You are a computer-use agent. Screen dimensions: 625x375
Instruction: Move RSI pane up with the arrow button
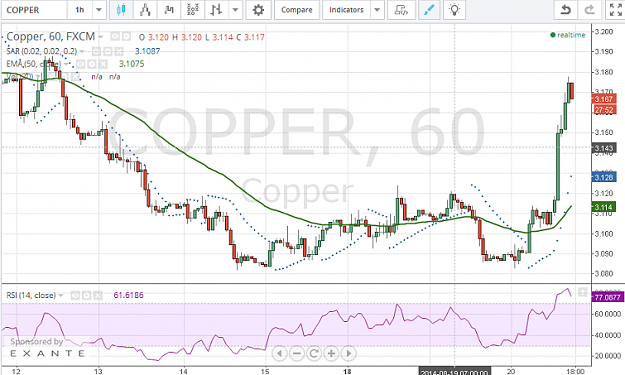(582, 292)
